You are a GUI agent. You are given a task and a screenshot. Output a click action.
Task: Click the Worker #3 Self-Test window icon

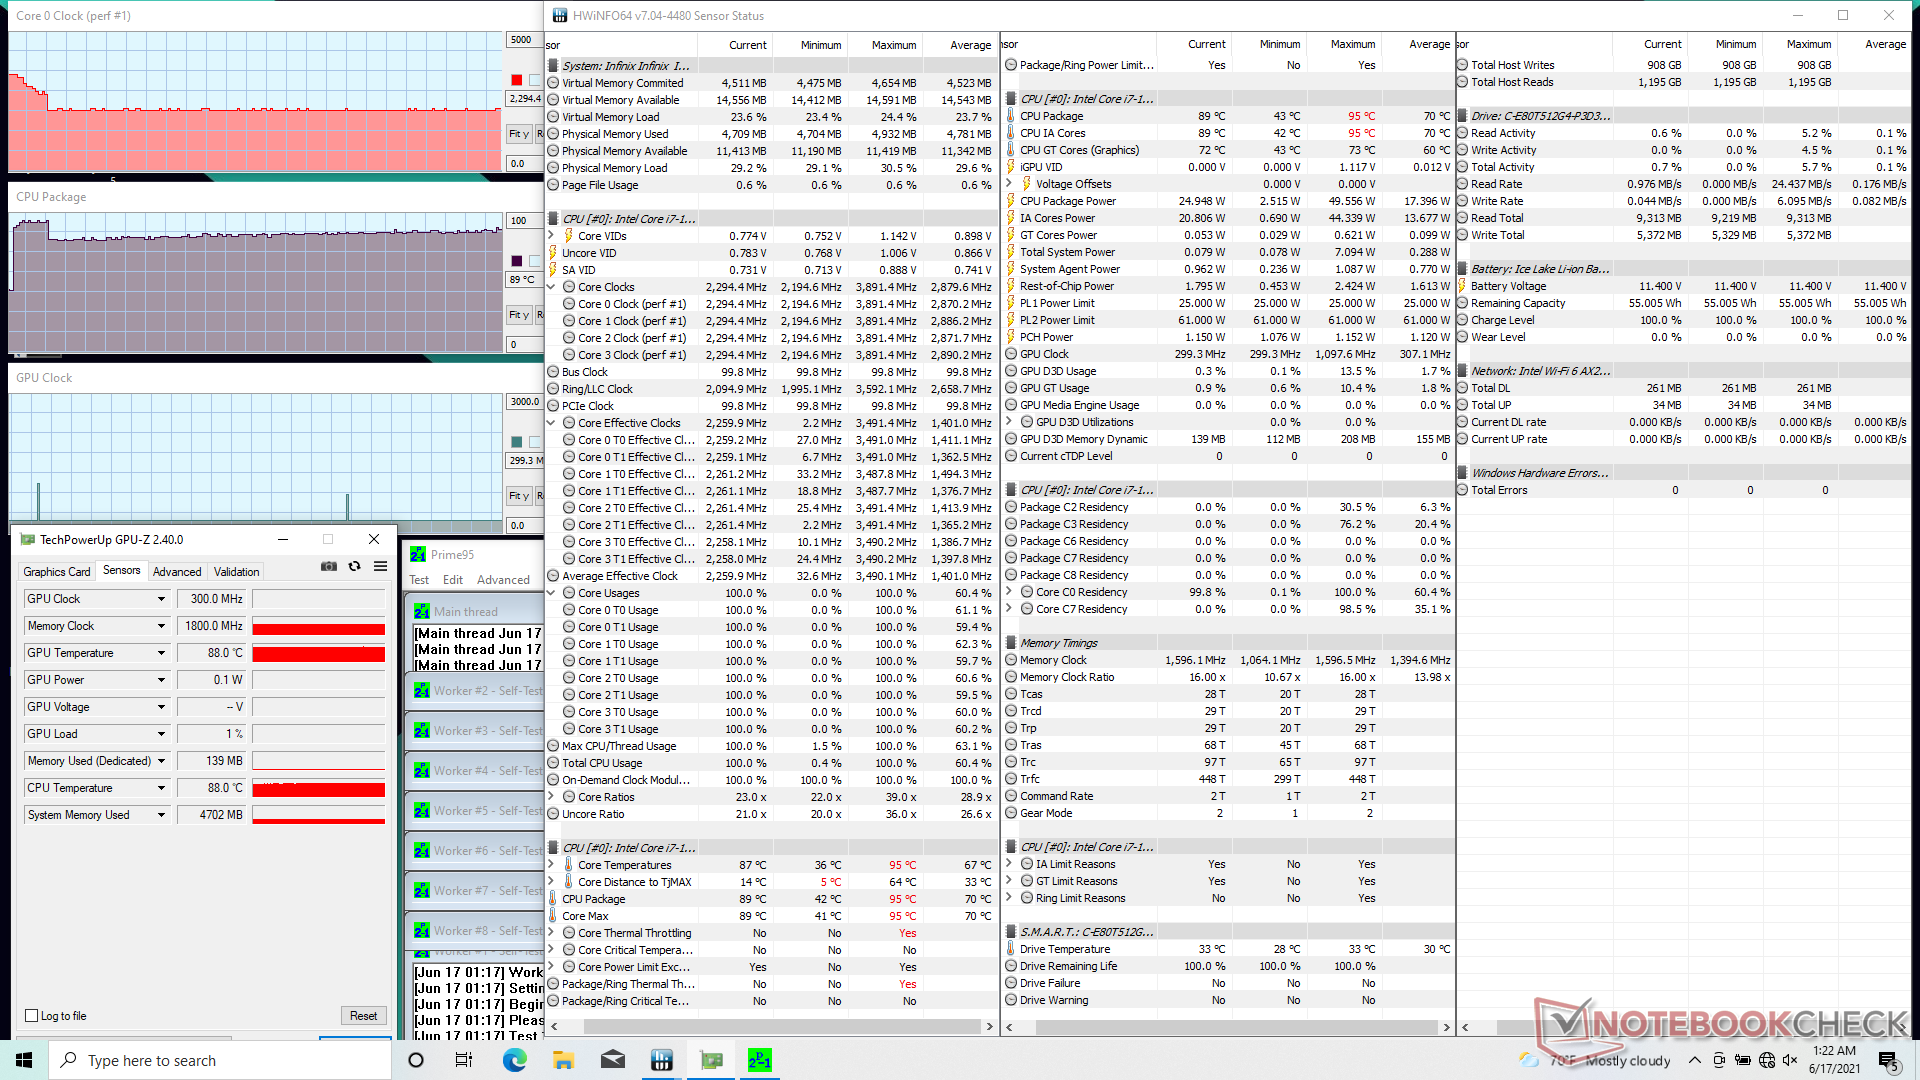coord(422,731)
